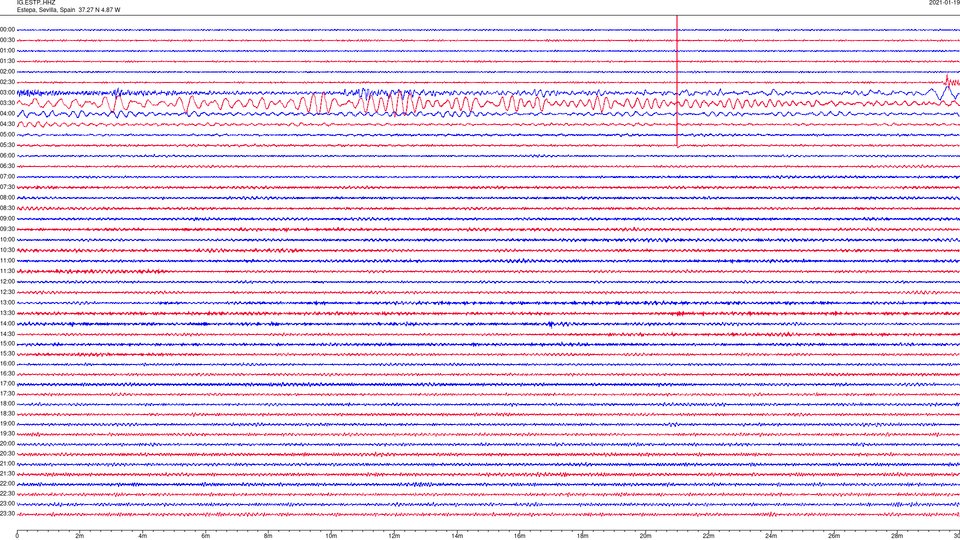This screenshot has height=540, width=960.
Task: Select the 21:00 trace time label
Action: (x=7, y=463)
